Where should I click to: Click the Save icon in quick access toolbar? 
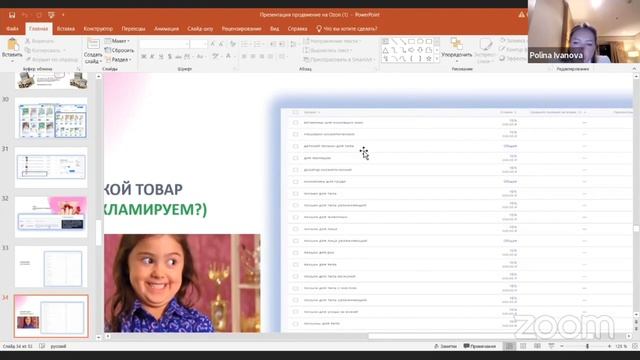pyautogui.click(x=12, y=15)
